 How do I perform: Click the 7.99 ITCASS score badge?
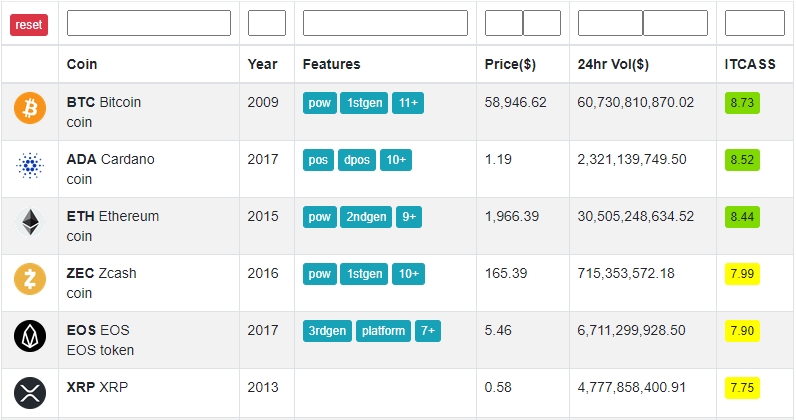[742, 274]
